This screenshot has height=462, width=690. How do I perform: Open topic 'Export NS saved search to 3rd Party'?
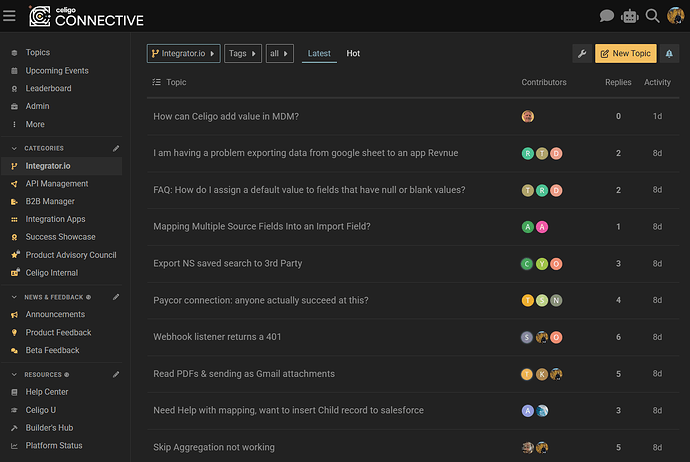coord(228,264)
